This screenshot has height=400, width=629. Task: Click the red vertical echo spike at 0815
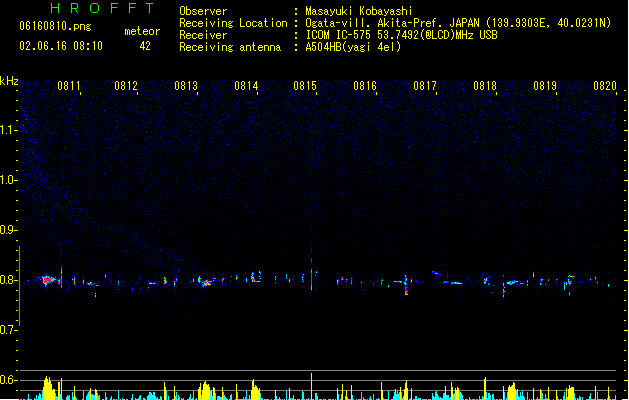coord(311,278)
